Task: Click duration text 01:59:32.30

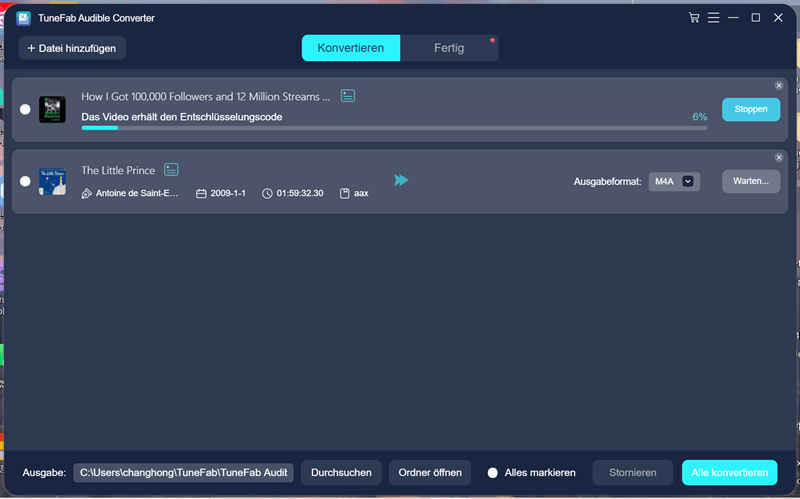Action: click(x=300, y=193)
